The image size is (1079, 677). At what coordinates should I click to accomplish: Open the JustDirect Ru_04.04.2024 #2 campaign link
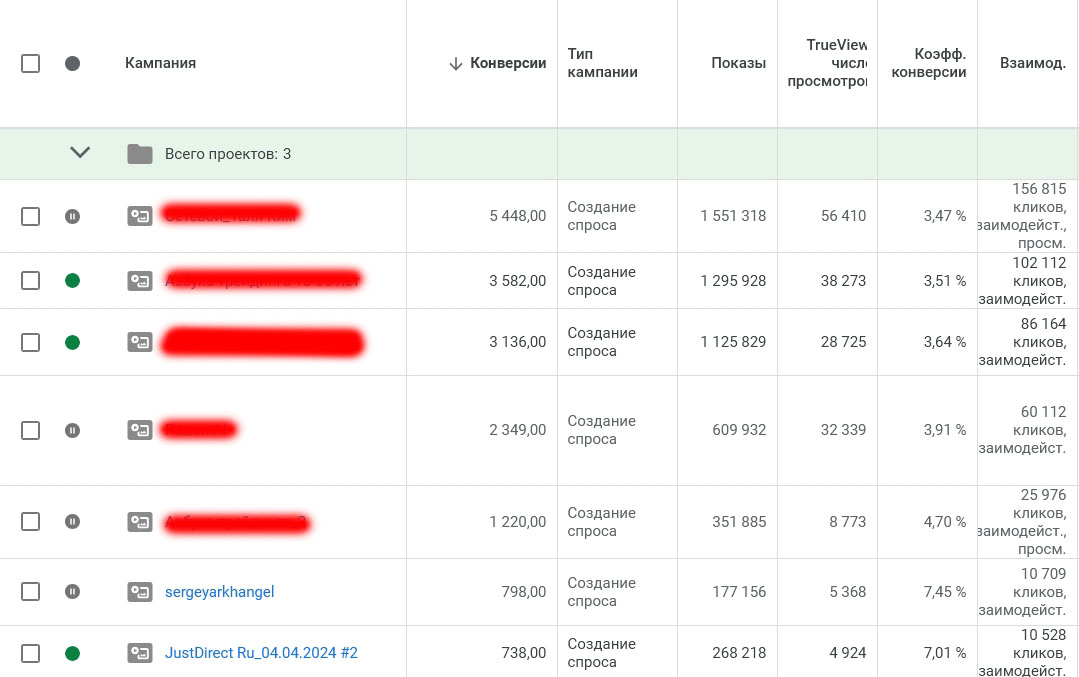261,653
